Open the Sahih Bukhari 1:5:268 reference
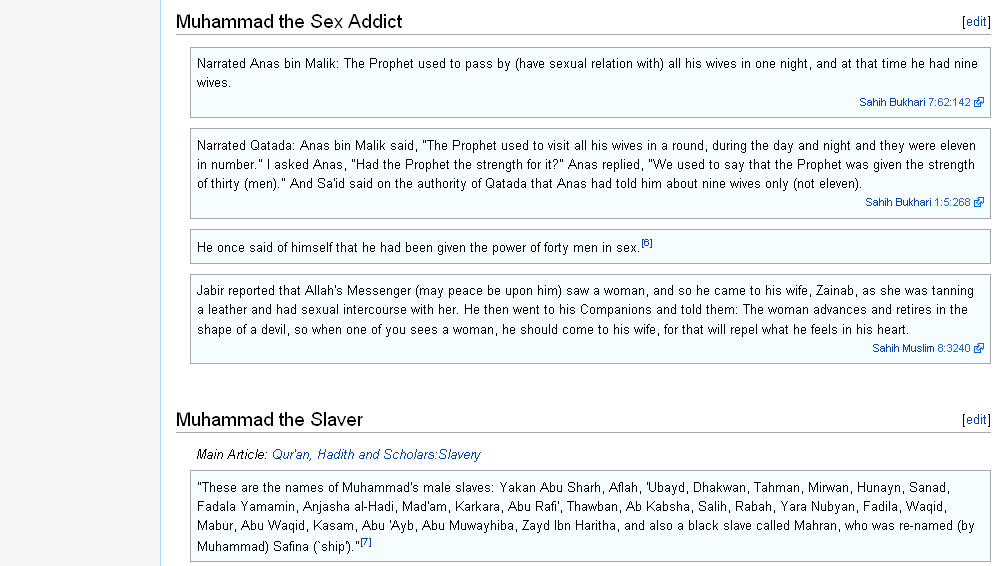1000x566 pixels. click(917, 202)
